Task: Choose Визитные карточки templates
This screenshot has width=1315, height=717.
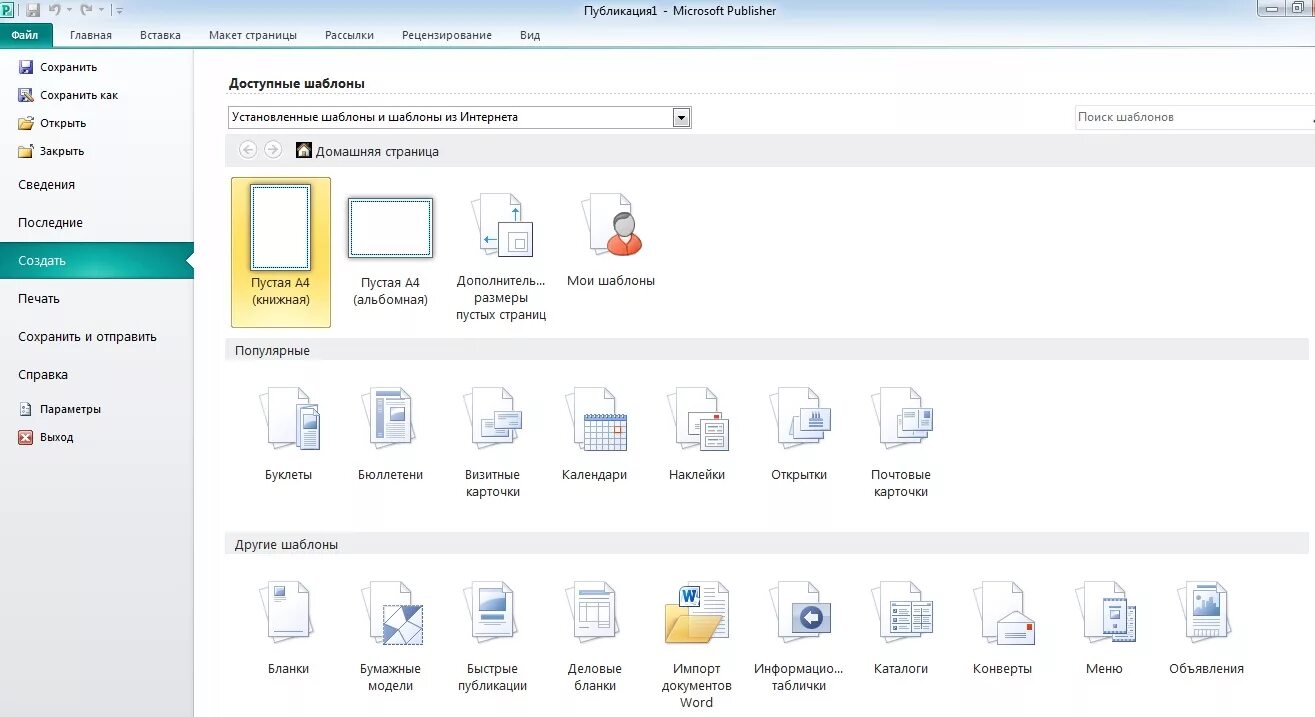Action: (492, 443)
